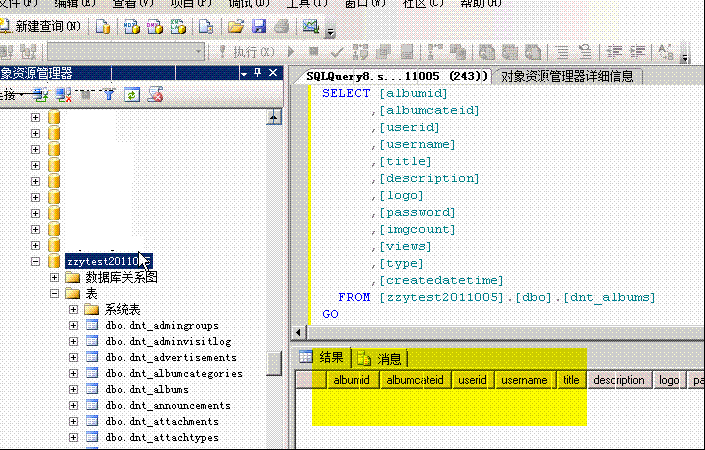The height and width of the screenshot is (450, 705).
Task: Collapse the zzytest2011005 database node
Action: pyautogui.click(x=36, y=261)
